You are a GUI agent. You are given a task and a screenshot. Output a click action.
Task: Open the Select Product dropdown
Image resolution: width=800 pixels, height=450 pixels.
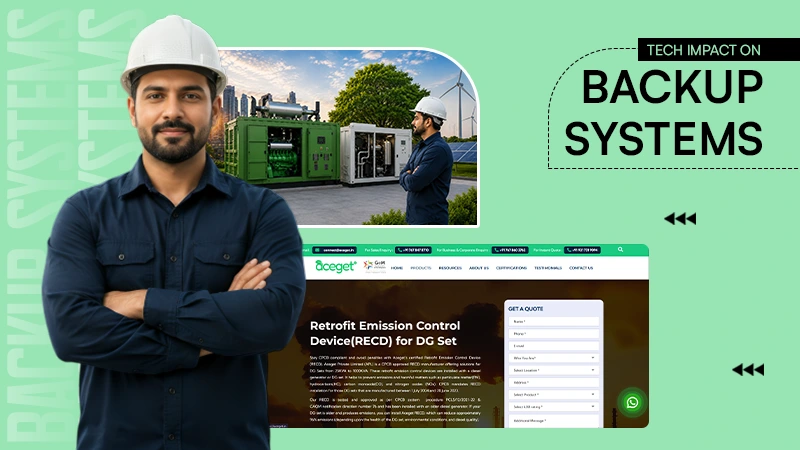554,394
